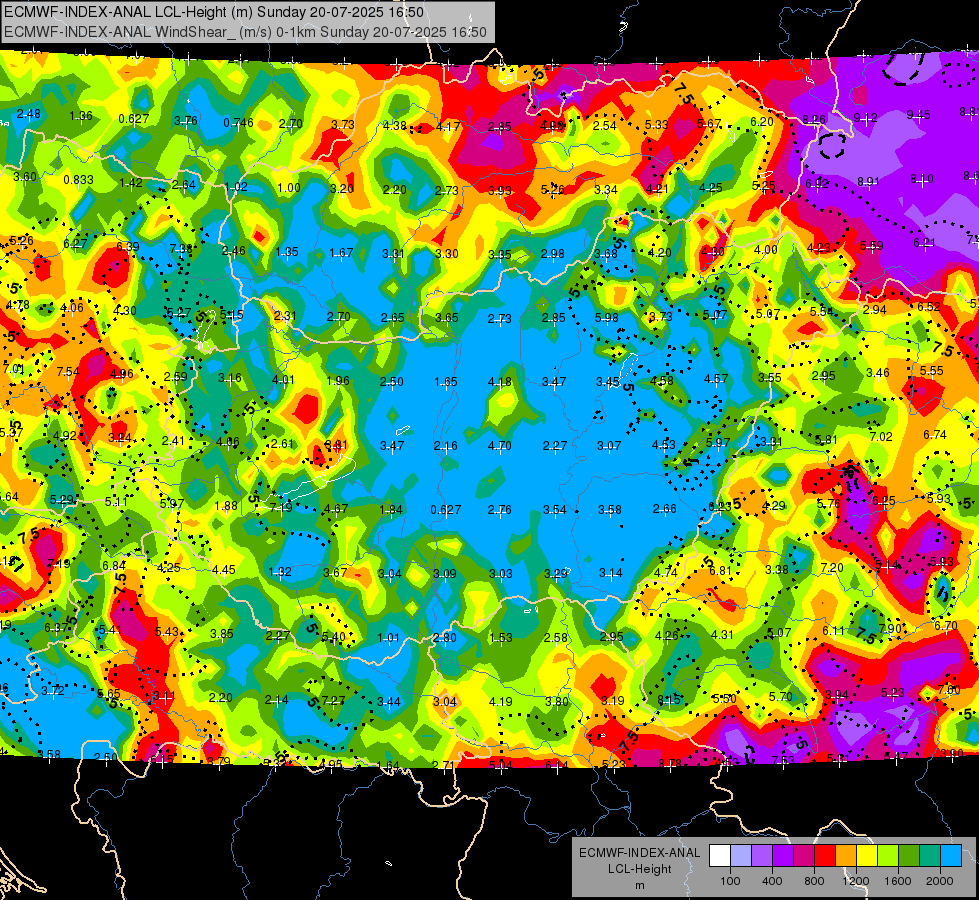Image resolution: width=979 pixels, height=900 pixels.
Task: Click the wind shear value 7.90
Action: (890, 628)
